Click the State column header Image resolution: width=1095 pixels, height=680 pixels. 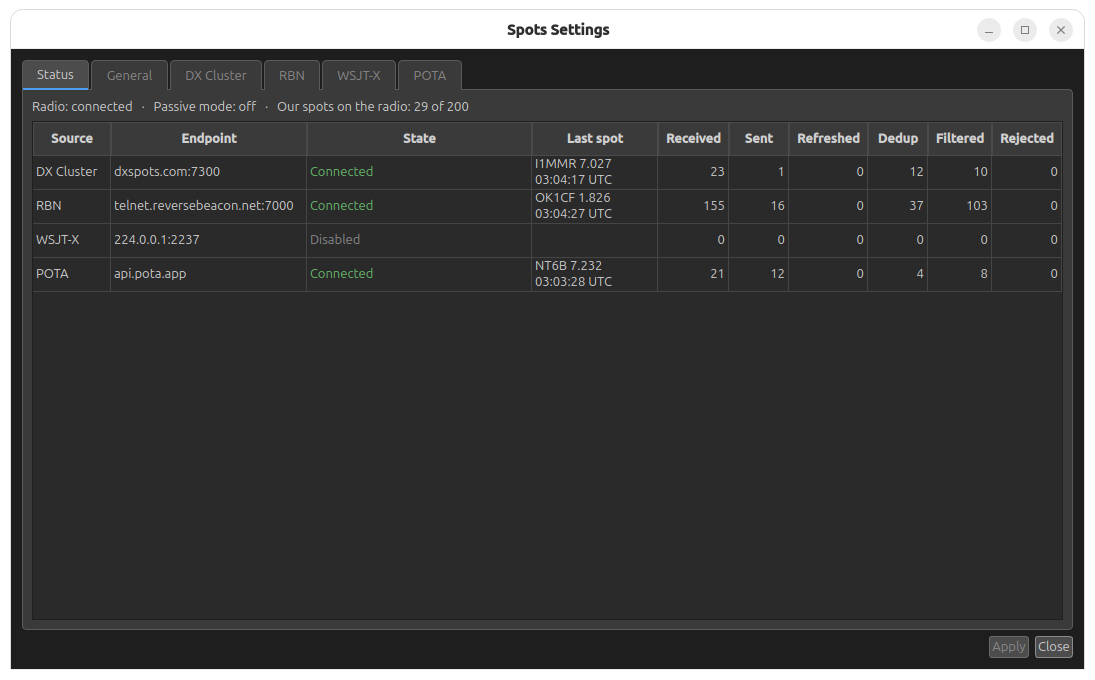(419, 138)
